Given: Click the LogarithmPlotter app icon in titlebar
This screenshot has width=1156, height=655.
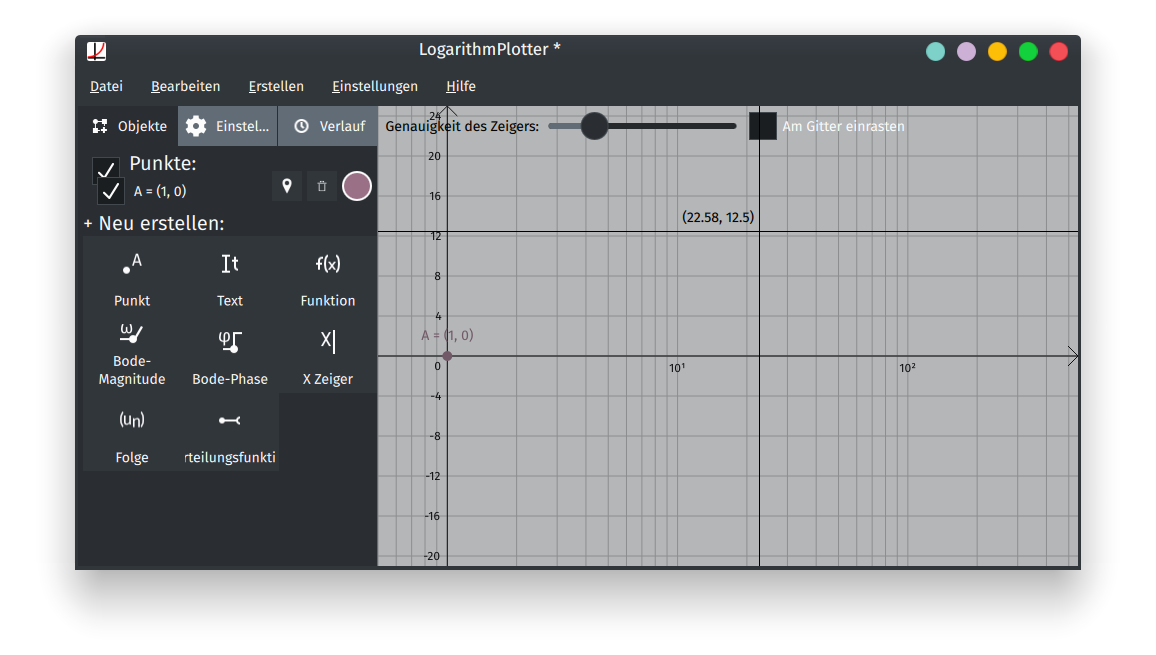Looking at the screenshot, I should 97,51.
